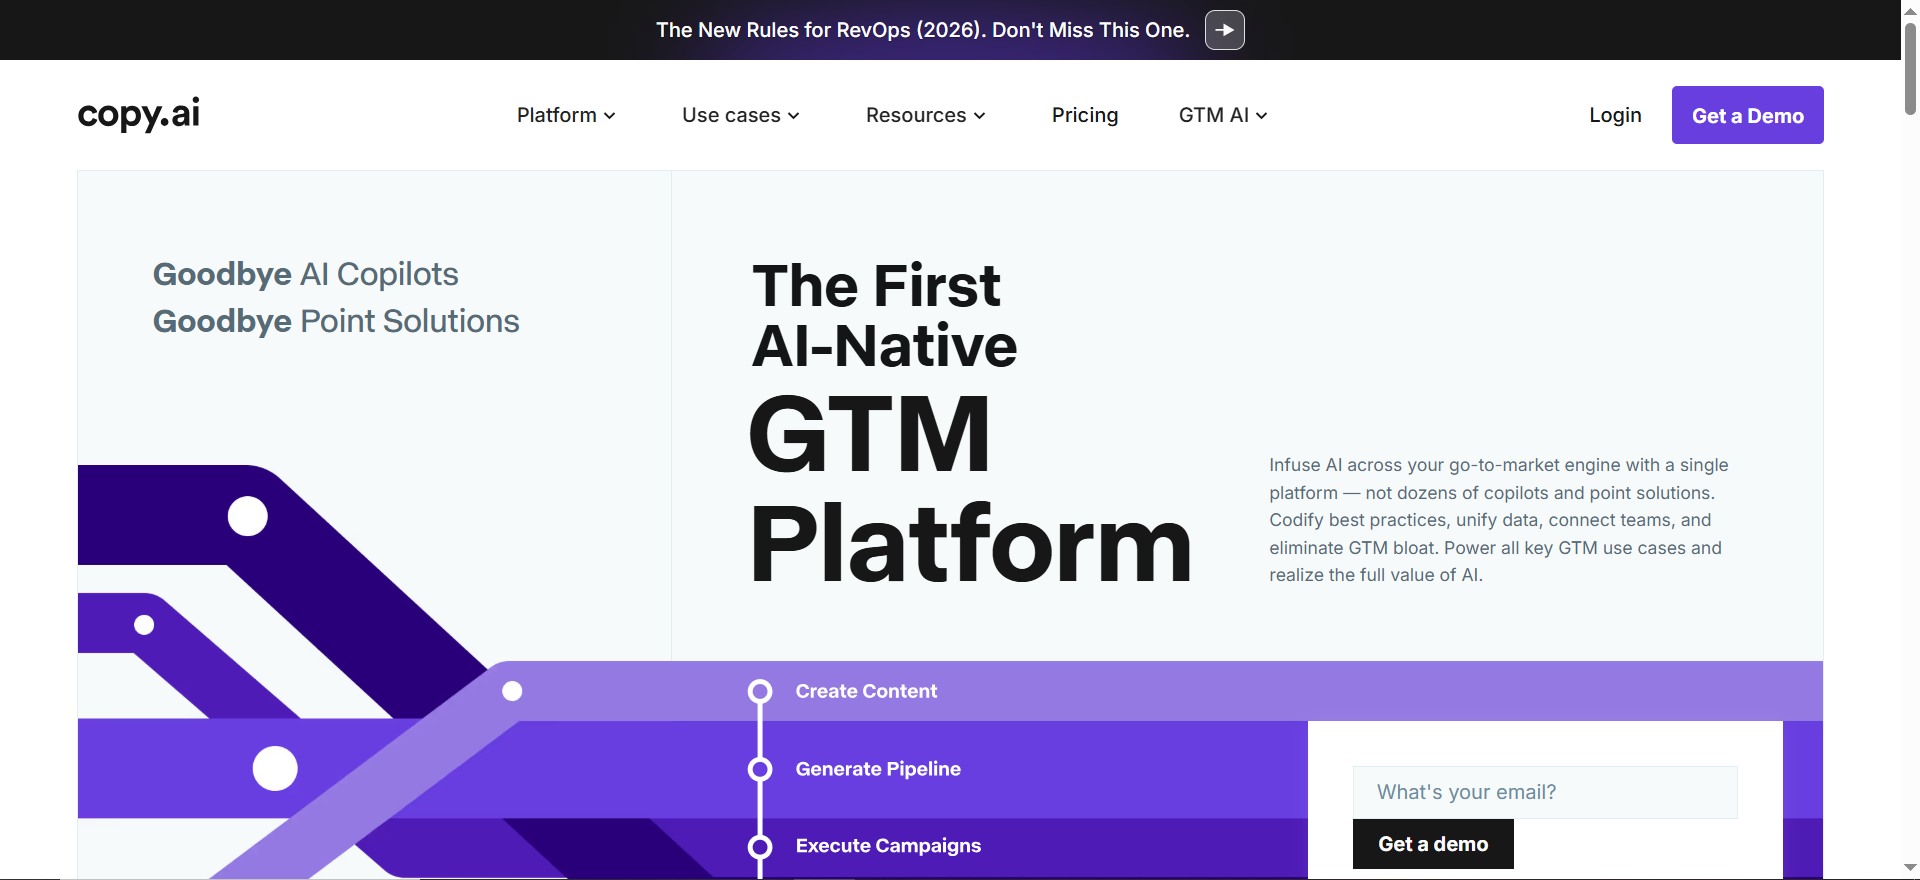
Task: Click the purple Get a Demo button
Action: pos(1747,115)
